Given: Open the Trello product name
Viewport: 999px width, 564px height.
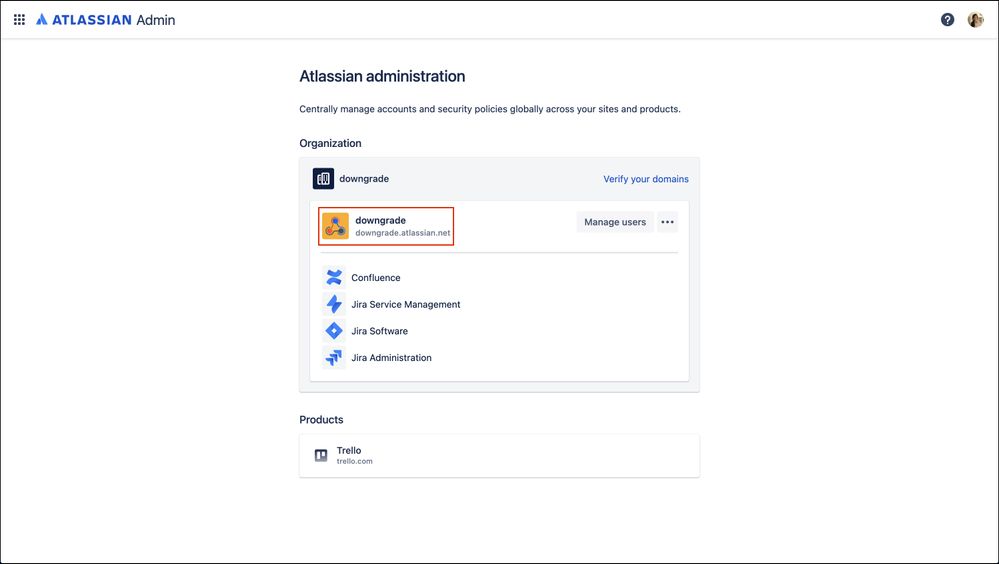Looking at the screenshot, I should click(349, 450).
